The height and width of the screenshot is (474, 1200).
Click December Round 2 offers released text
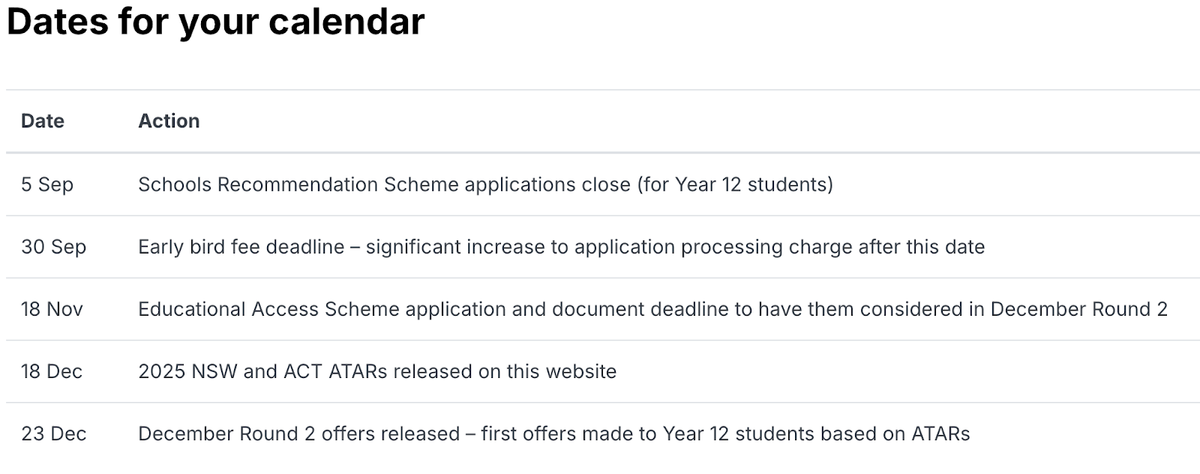pyautogui.click(x=554, y=434)
